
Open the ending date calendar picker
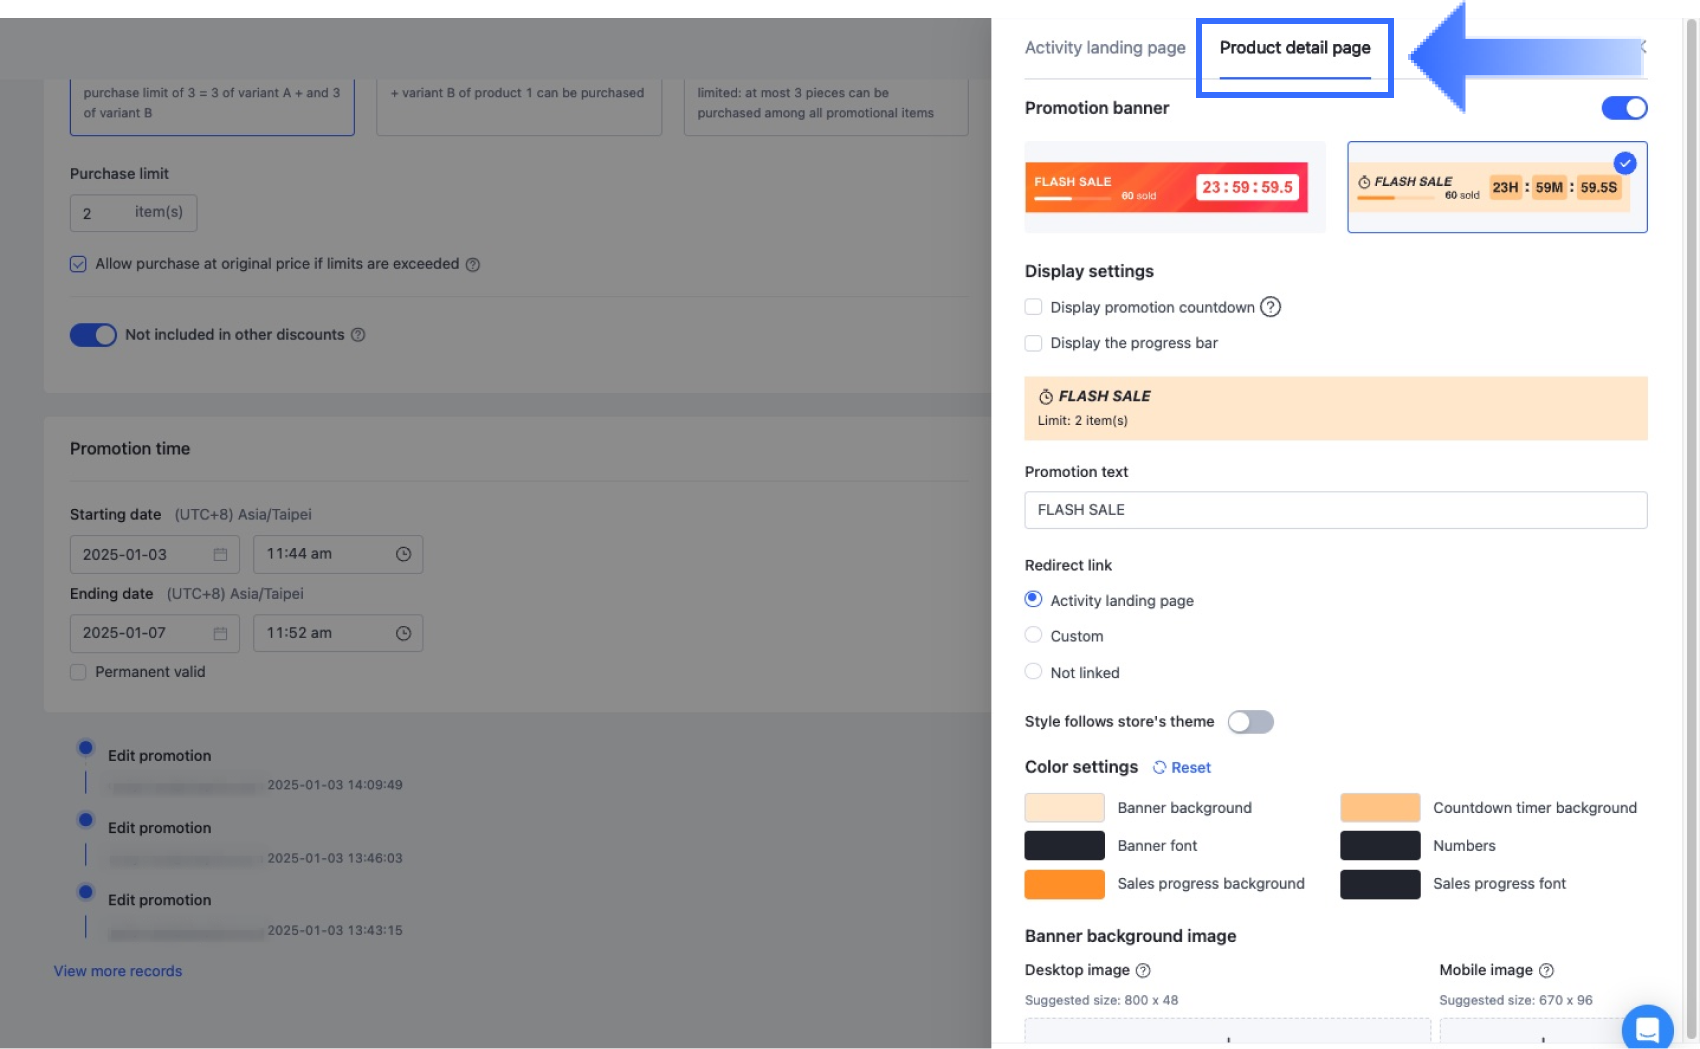pyautogui.click(x=220, y=633)
